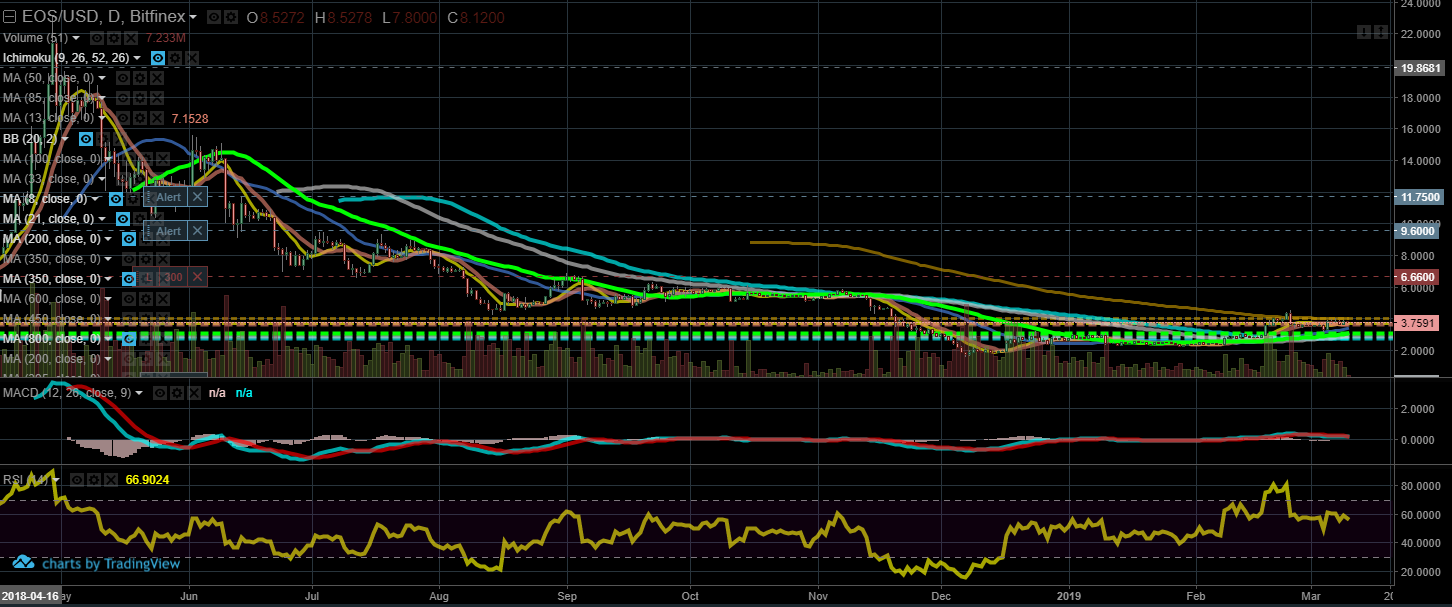Remove MA (100, close, 0) with its X
The height and width of the screenshot is (607, 1452).
pos(163,159)
